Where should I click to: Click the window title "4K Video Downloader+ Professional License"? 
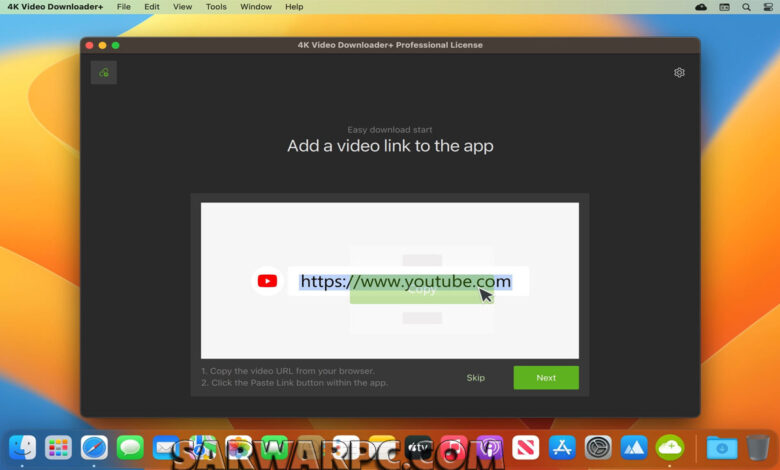[390, 45]
